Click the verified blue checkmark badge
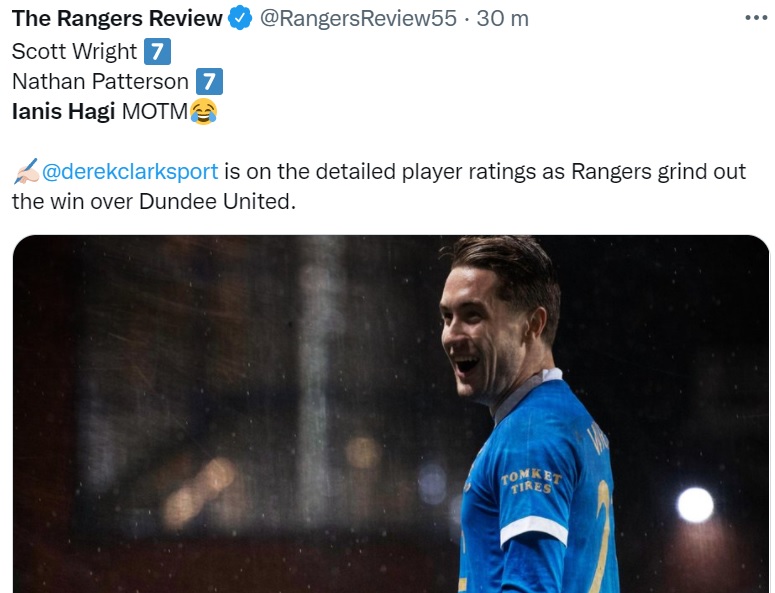The image size is (775, 593). point(240,19)
